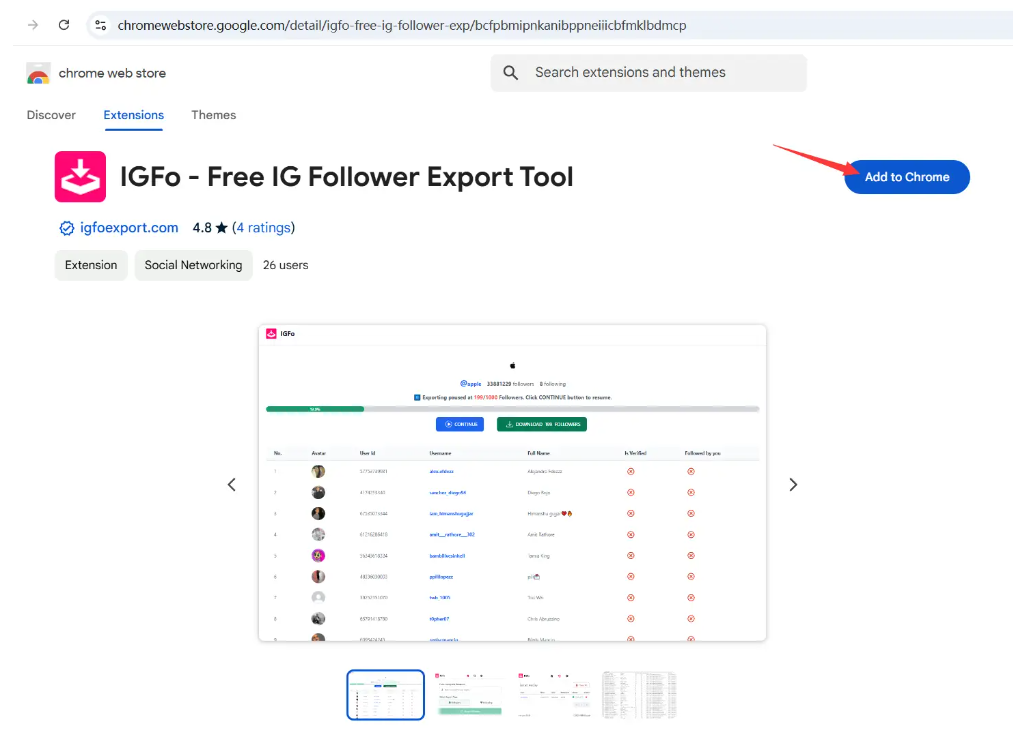Show previous screenshot with left chevron
The height and width of the screenshot is (753, 1013).
click(x=232, y=484)
